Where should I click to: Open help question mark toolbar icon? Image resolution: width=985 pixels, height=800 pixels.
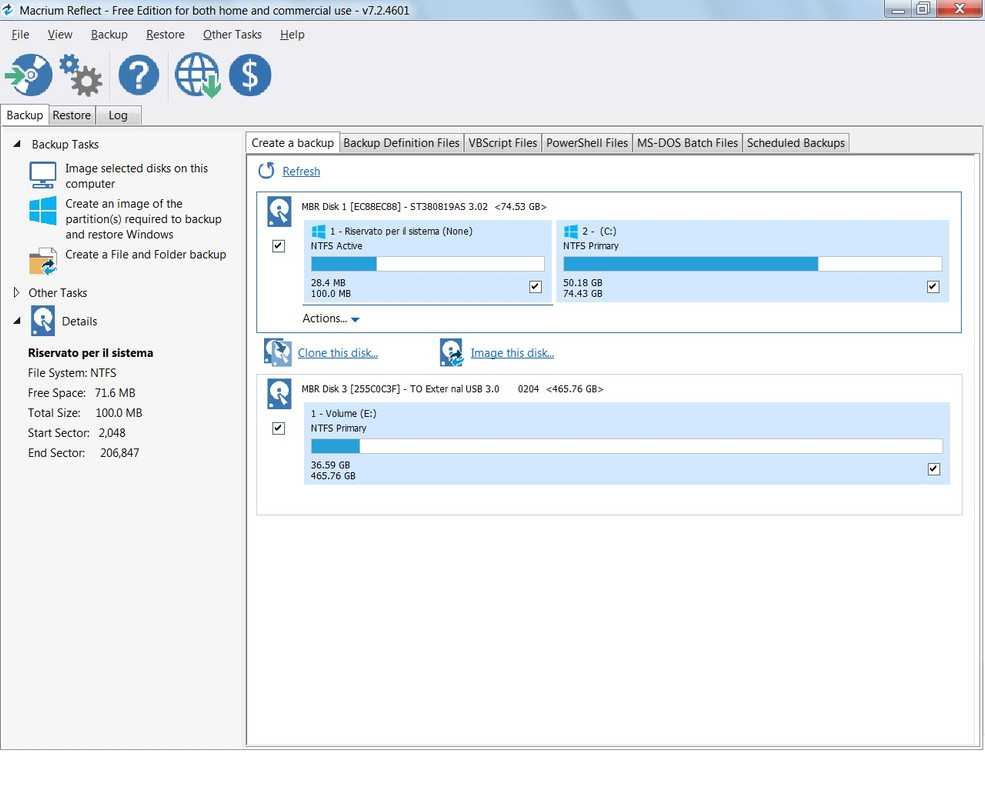point(138,75)
